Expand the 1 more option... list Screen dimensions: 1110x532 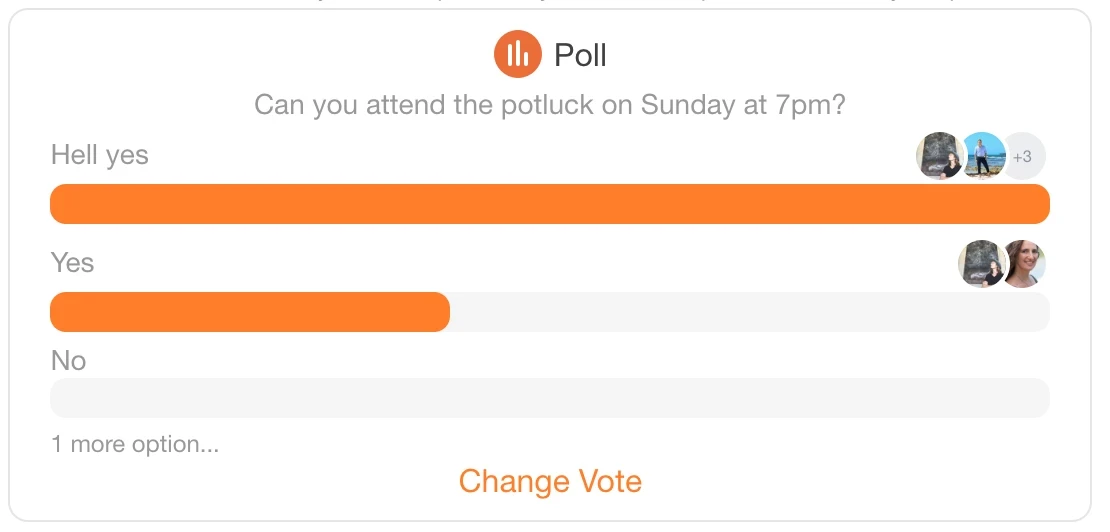[x=135, y=444]
